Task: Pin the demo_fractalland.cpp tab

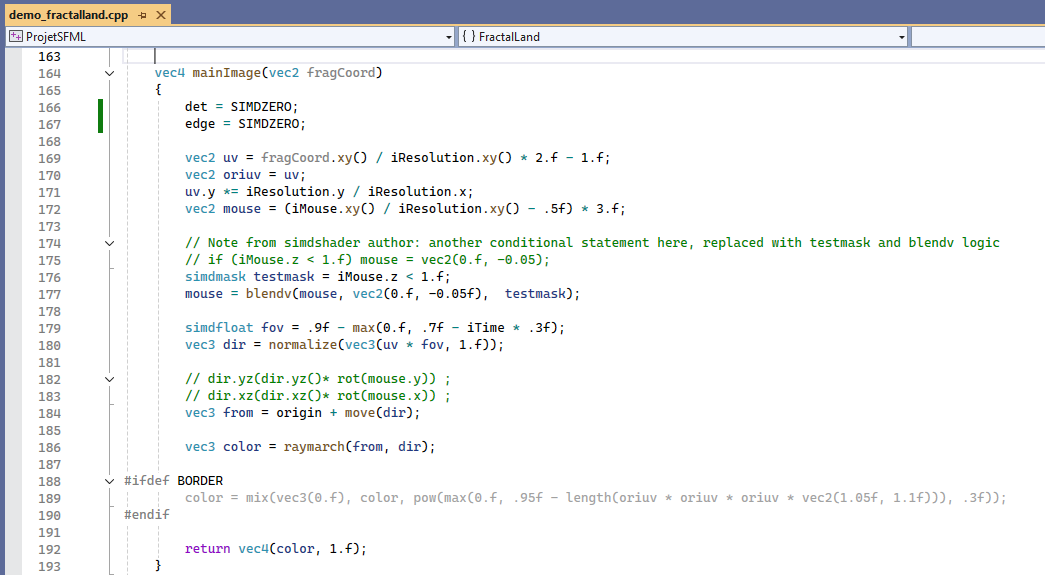Action: (143, 15)
